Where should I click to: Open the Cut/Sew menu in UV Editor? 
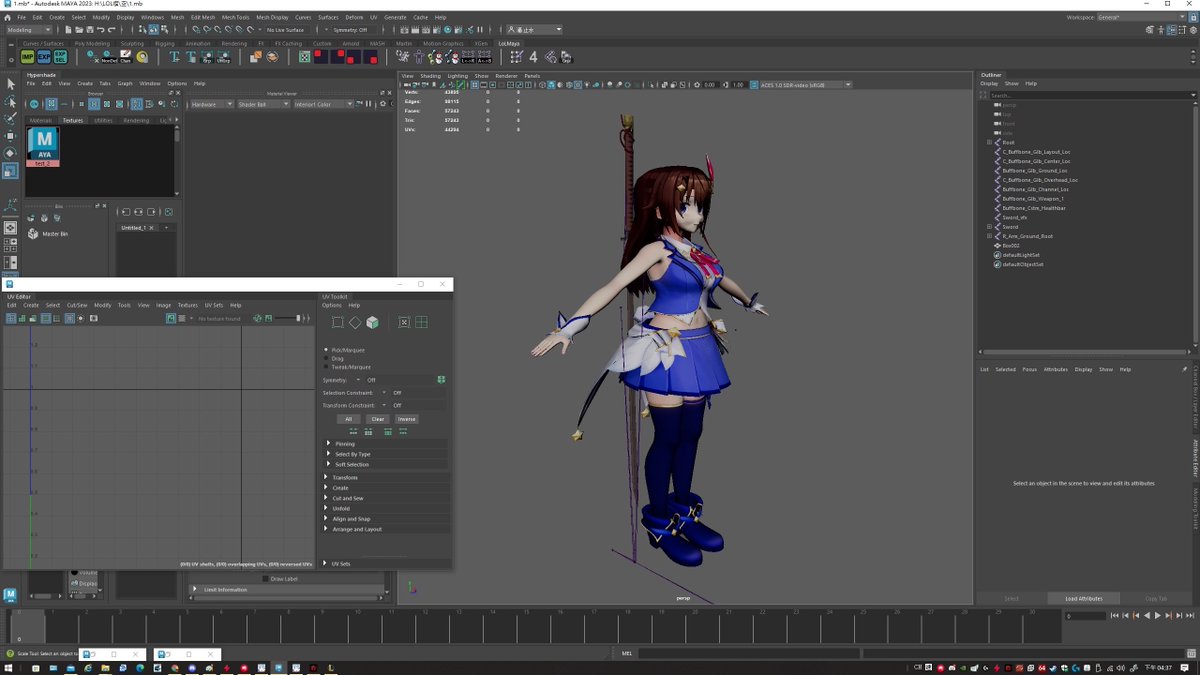[77, 305]
